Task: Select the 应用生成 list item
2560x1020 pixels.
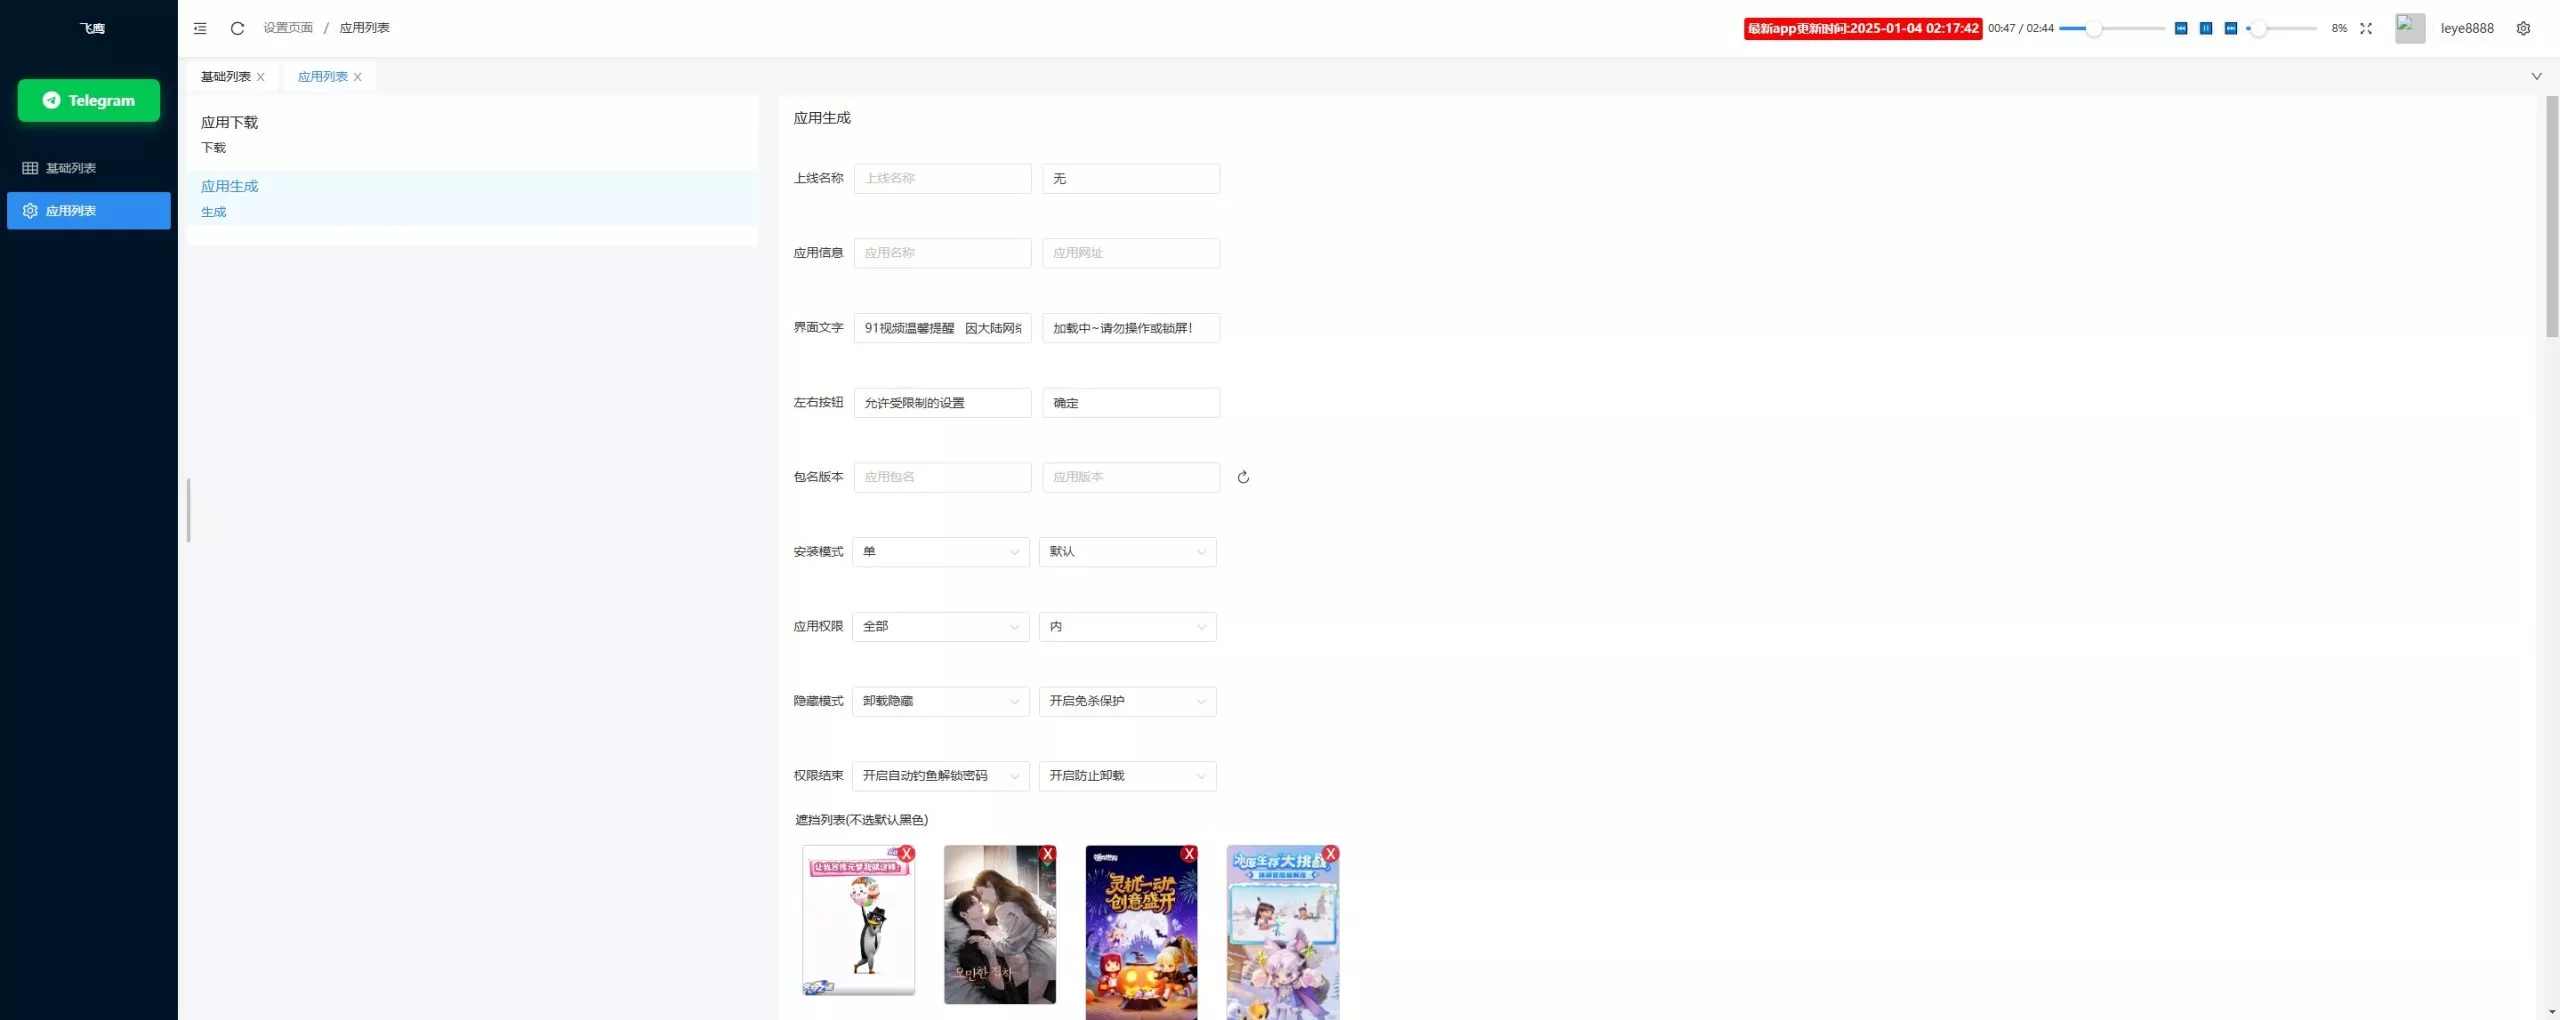Action: pos(472,198)
